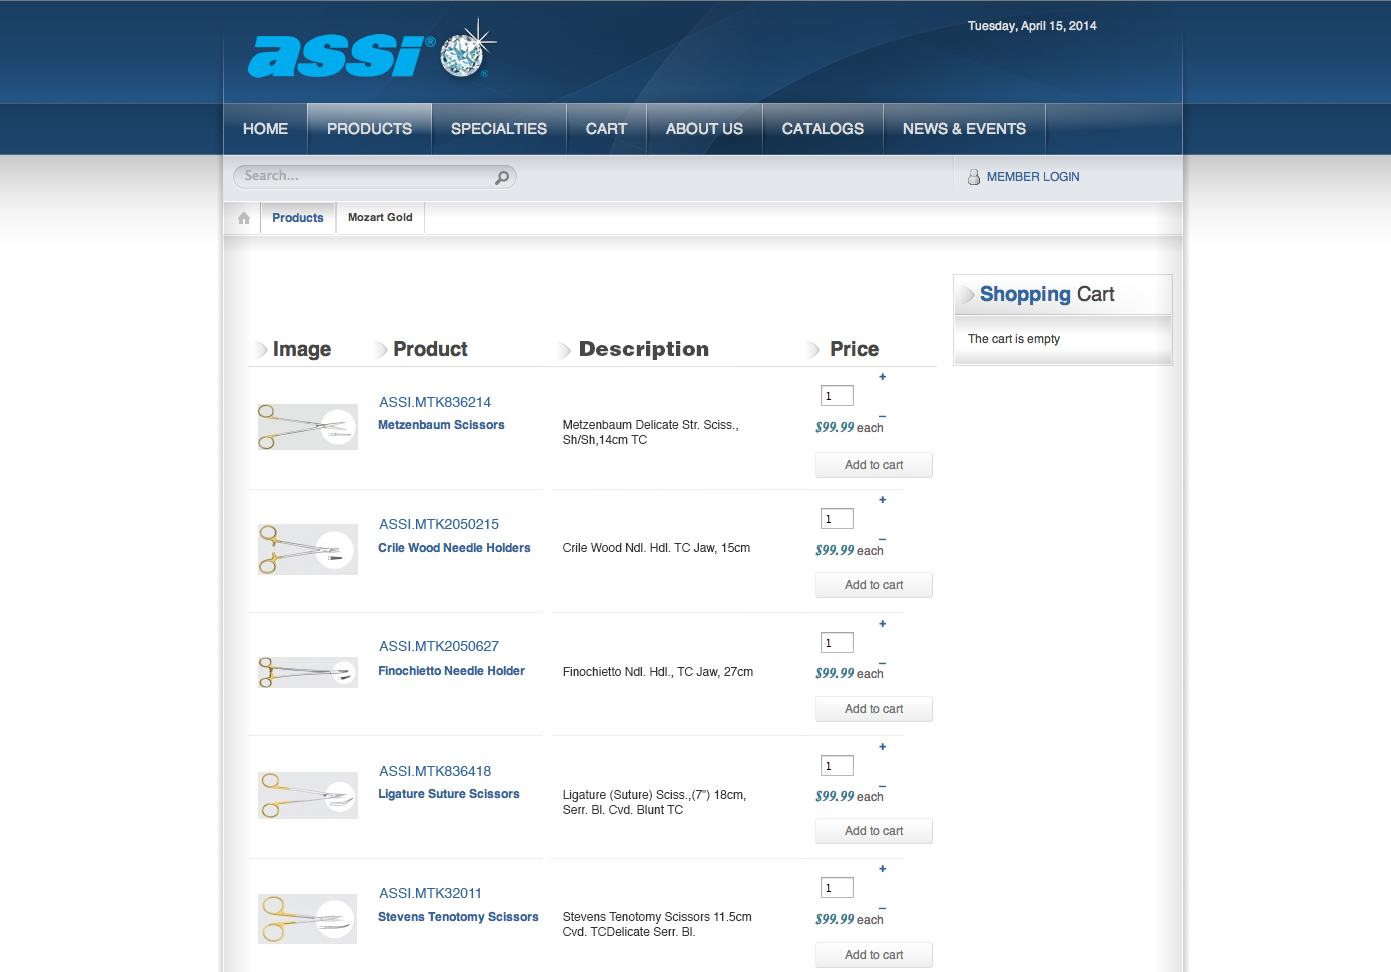Open the CATALOGS menu item
This screenshot has height=972, width=1391.
(x=823, y=129)
